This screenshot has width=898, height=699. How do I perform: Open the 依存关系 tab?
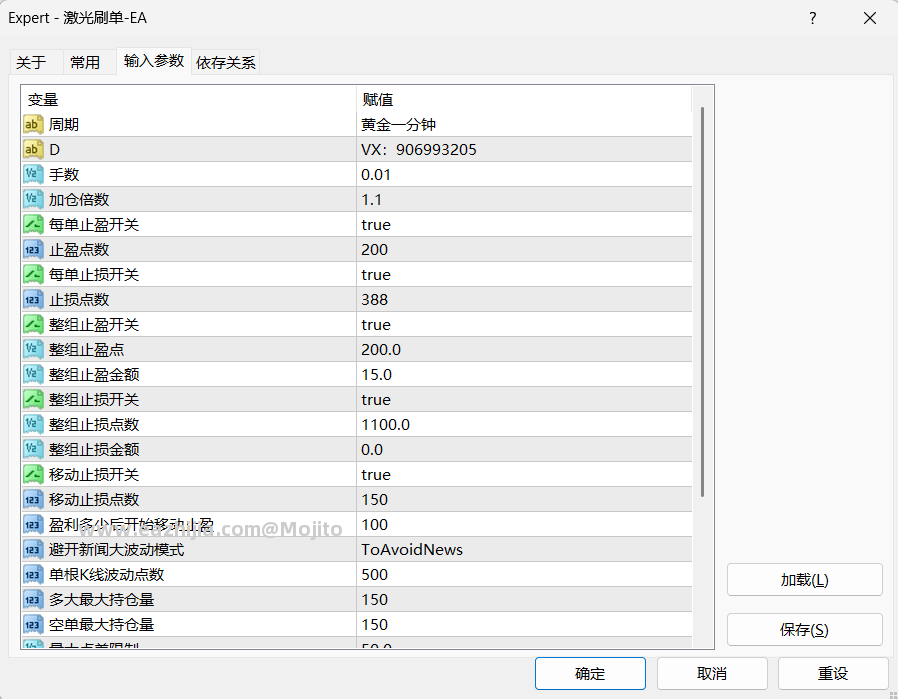tap(226, 62)
